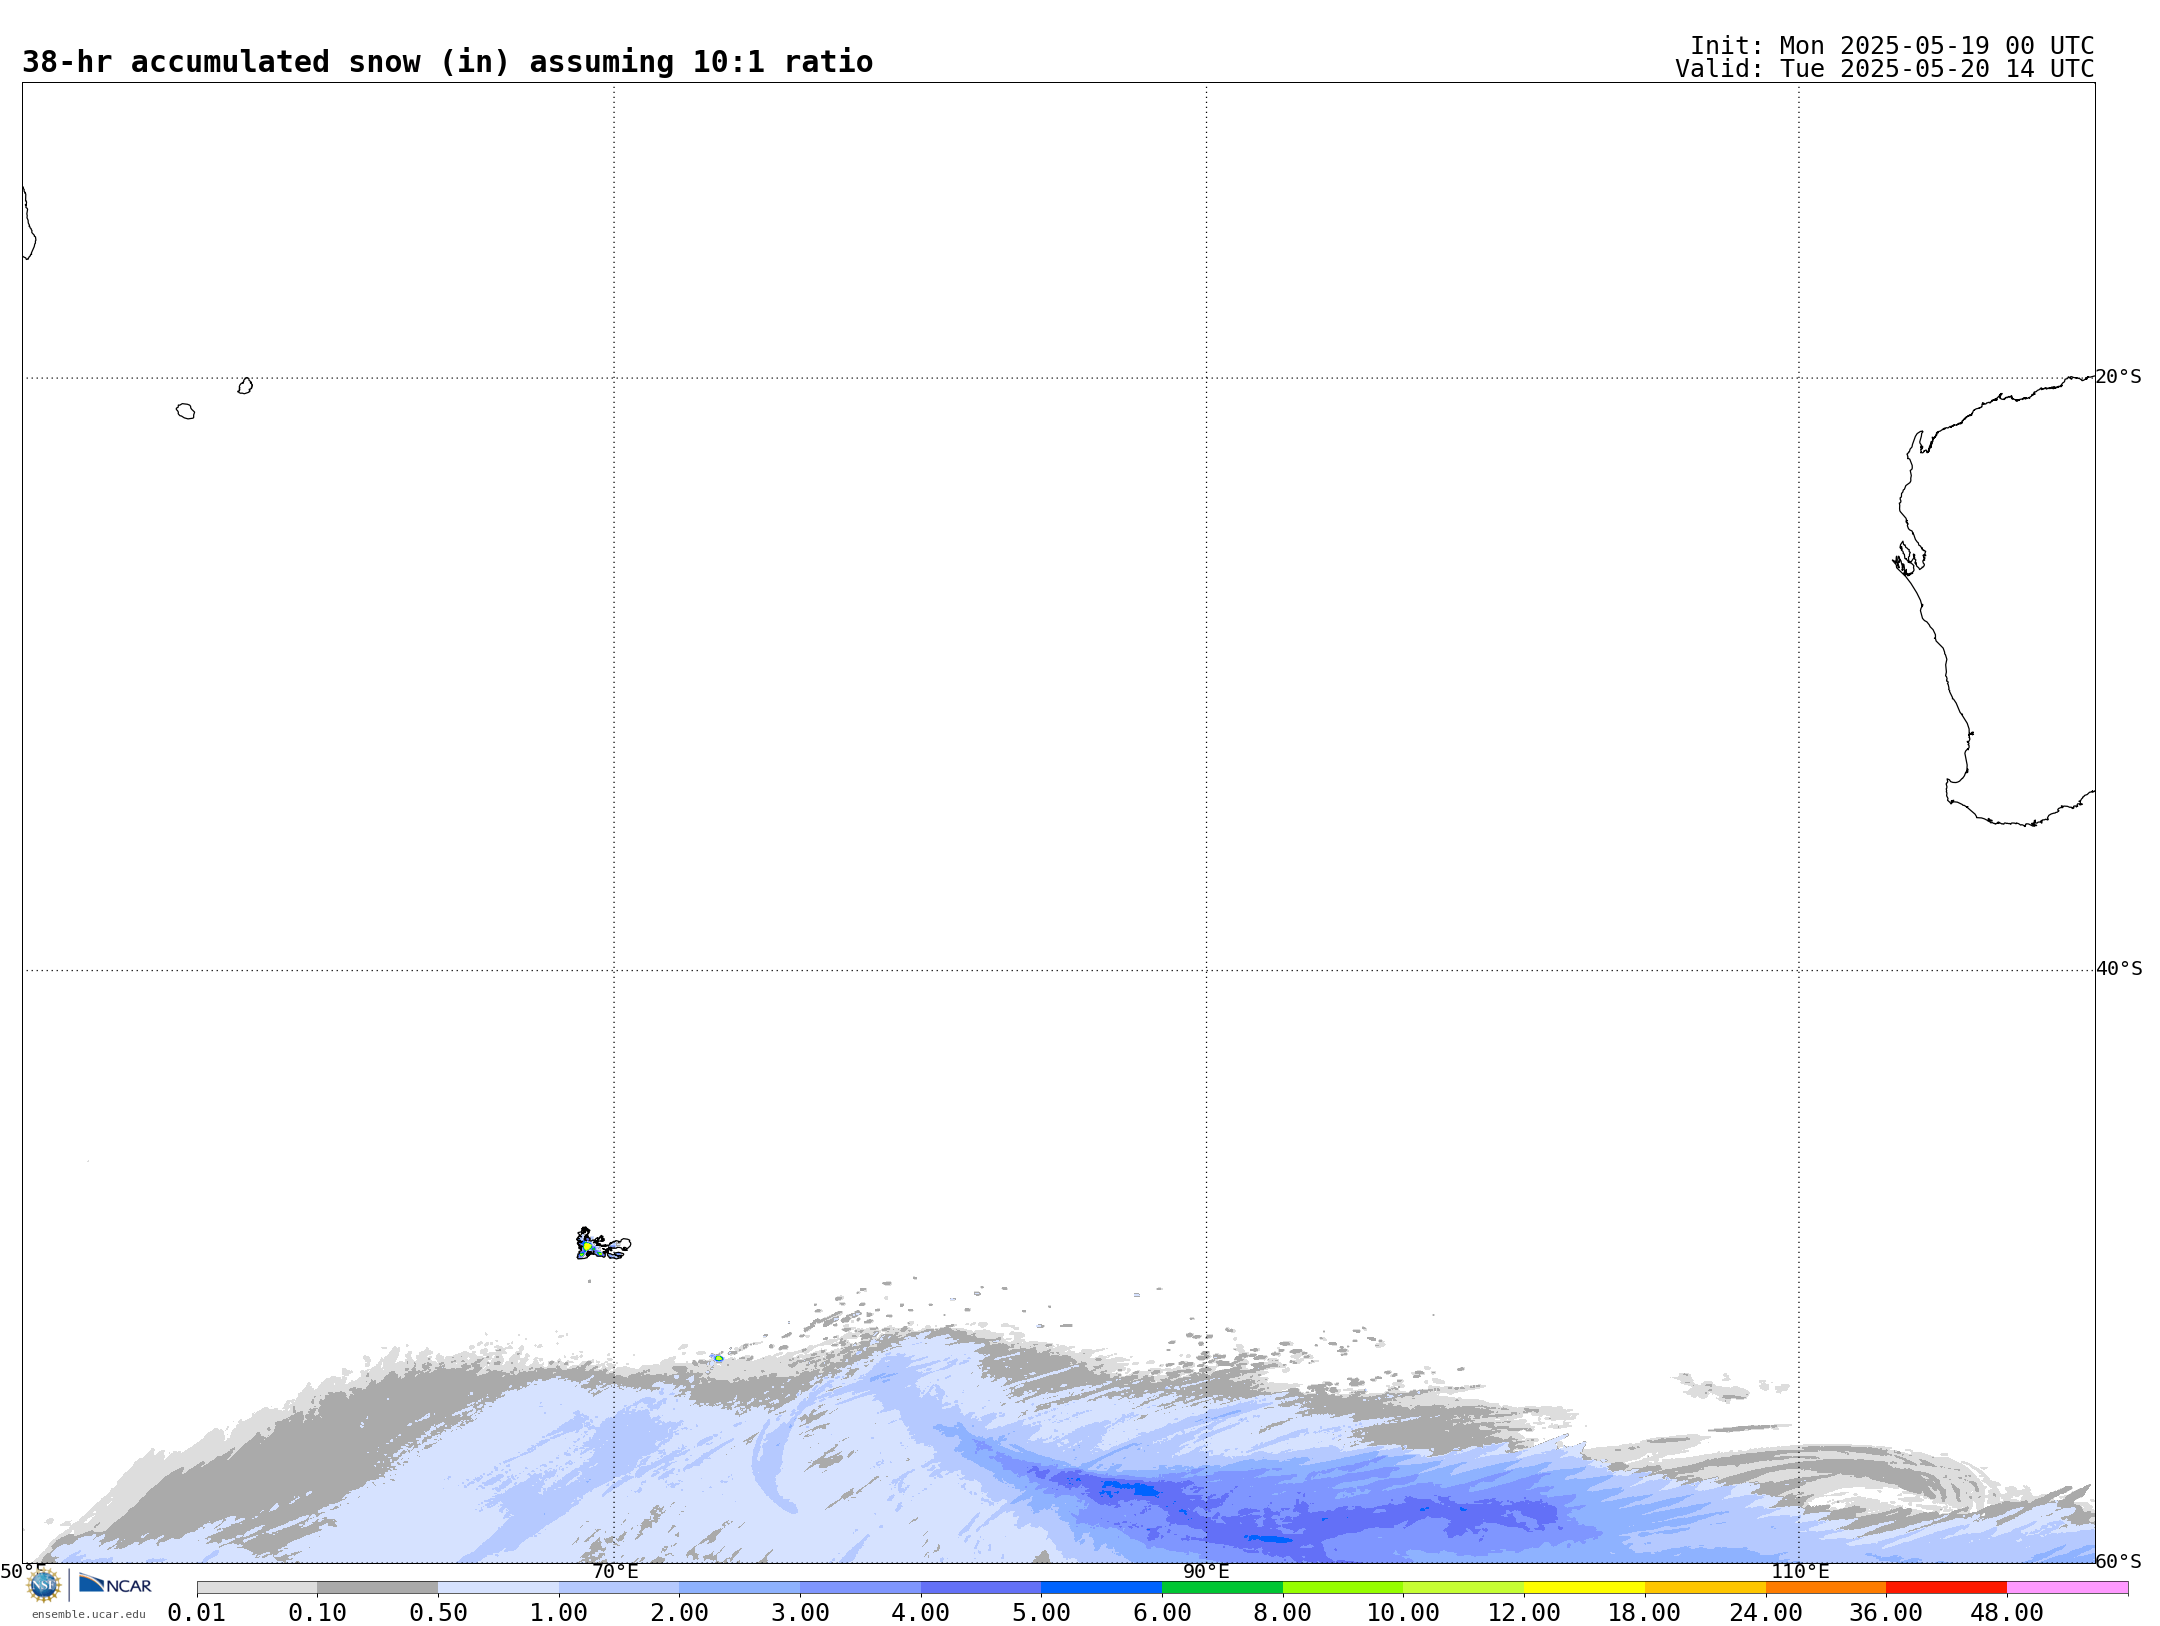The width and height of the screenshot is (2160, 1626).
Task: Click the 6.00 colorbar value label
Action: [x=1162, y=1613]
